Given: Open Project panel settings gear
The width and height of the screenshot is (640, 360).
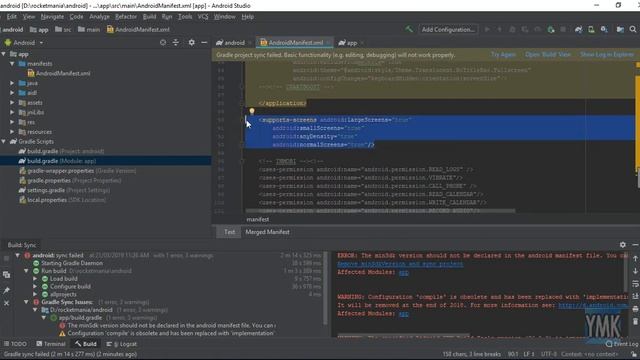Looking at the screenshot, I should tap(191, 42).
